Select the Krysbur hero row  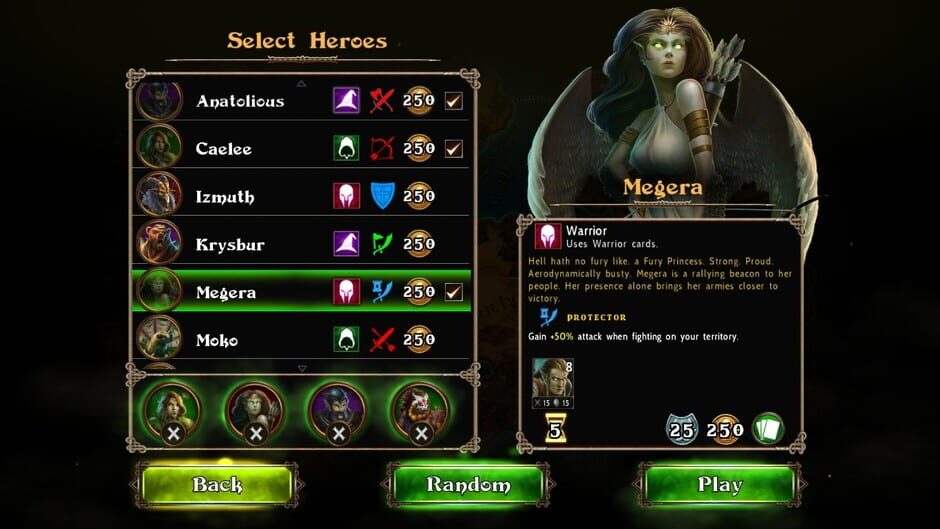pyautogui.click(x=302, y=244)
